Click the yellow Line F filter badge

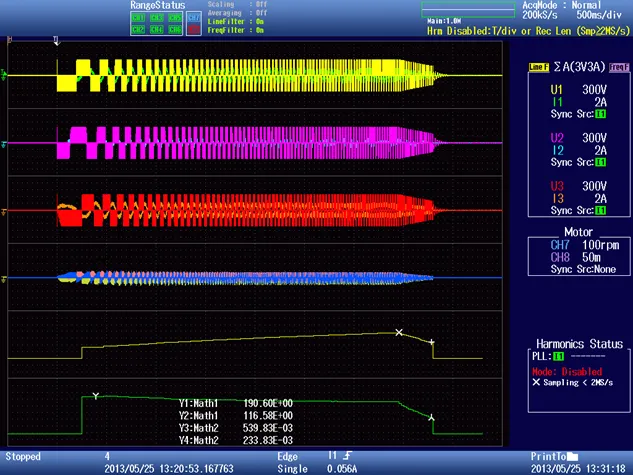[539, 67]
